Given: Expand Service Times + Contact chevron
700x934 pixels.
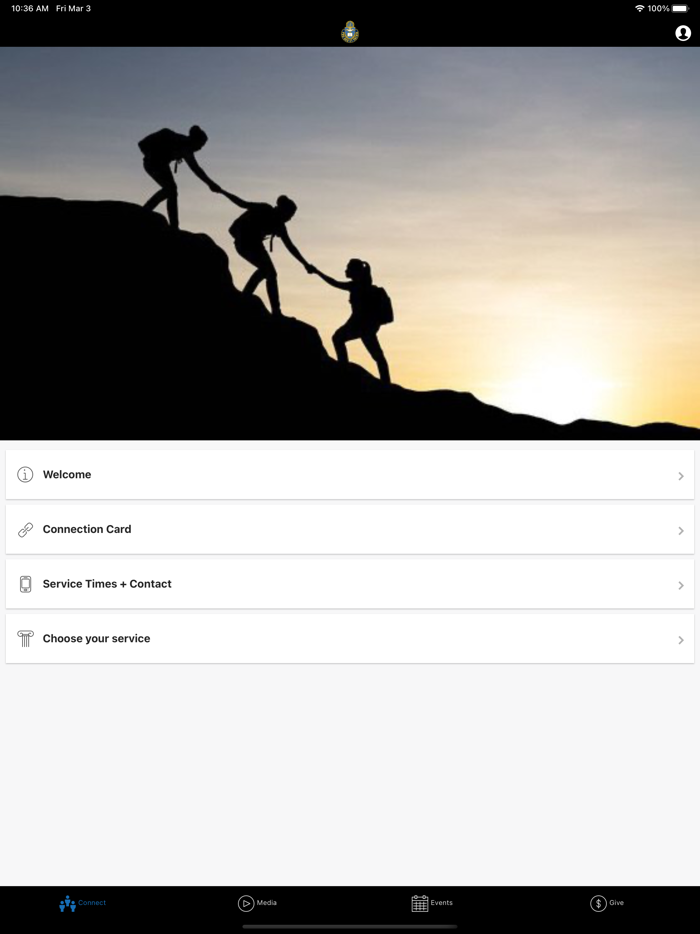Looking at the screenshot, I should (681, 586).
